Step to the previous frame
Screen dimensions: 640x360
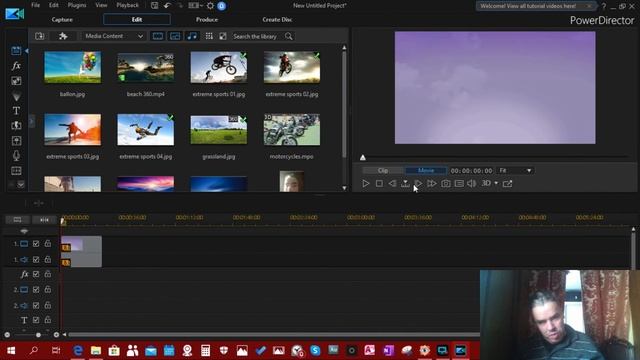[392, 184]
